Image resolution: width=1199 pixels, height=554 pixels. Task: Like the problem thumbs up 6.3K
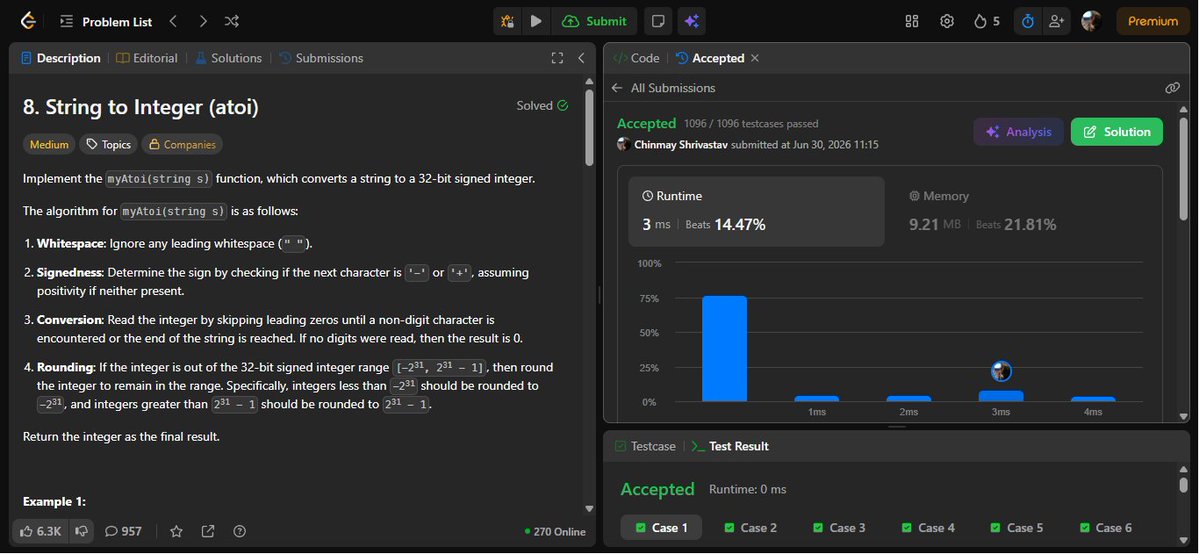tap(41, 531)
